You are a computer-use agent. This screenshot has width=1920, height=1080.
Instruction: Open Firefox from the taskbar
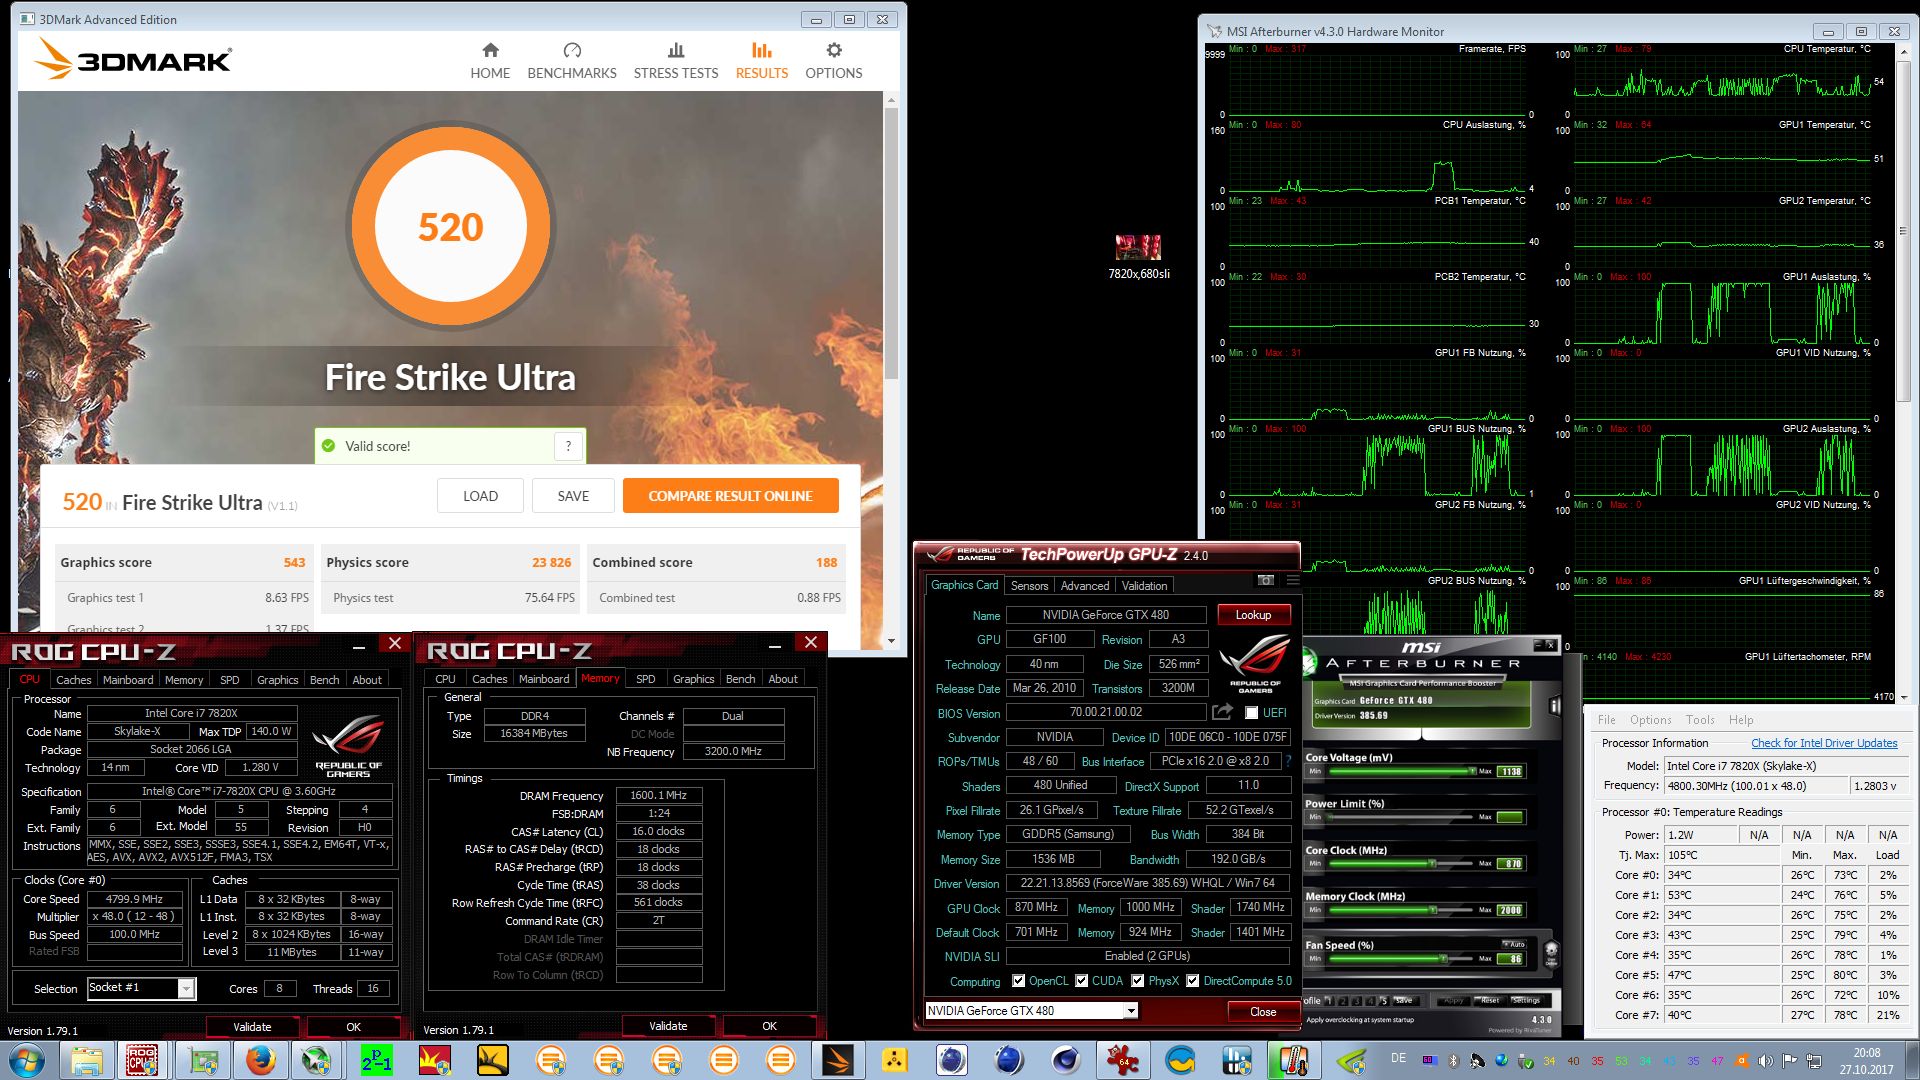click(260, 1060)
